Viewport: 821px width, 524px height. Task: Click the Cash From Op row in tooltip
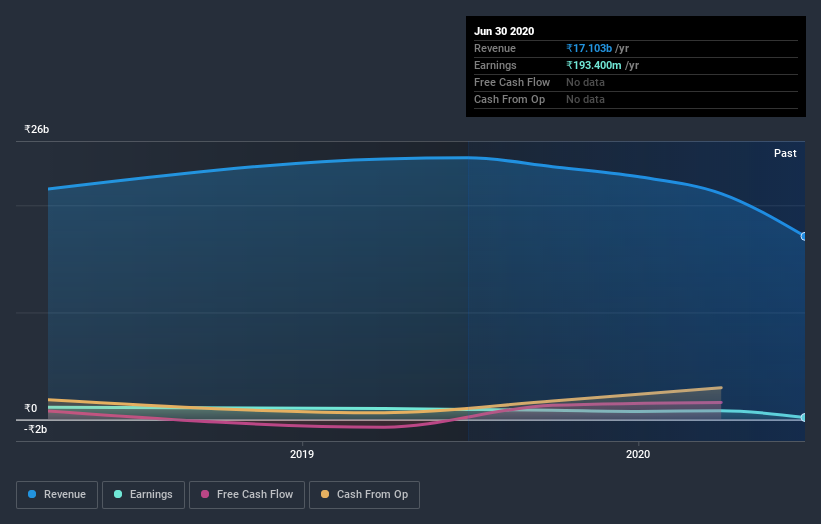tap(636, 99)
